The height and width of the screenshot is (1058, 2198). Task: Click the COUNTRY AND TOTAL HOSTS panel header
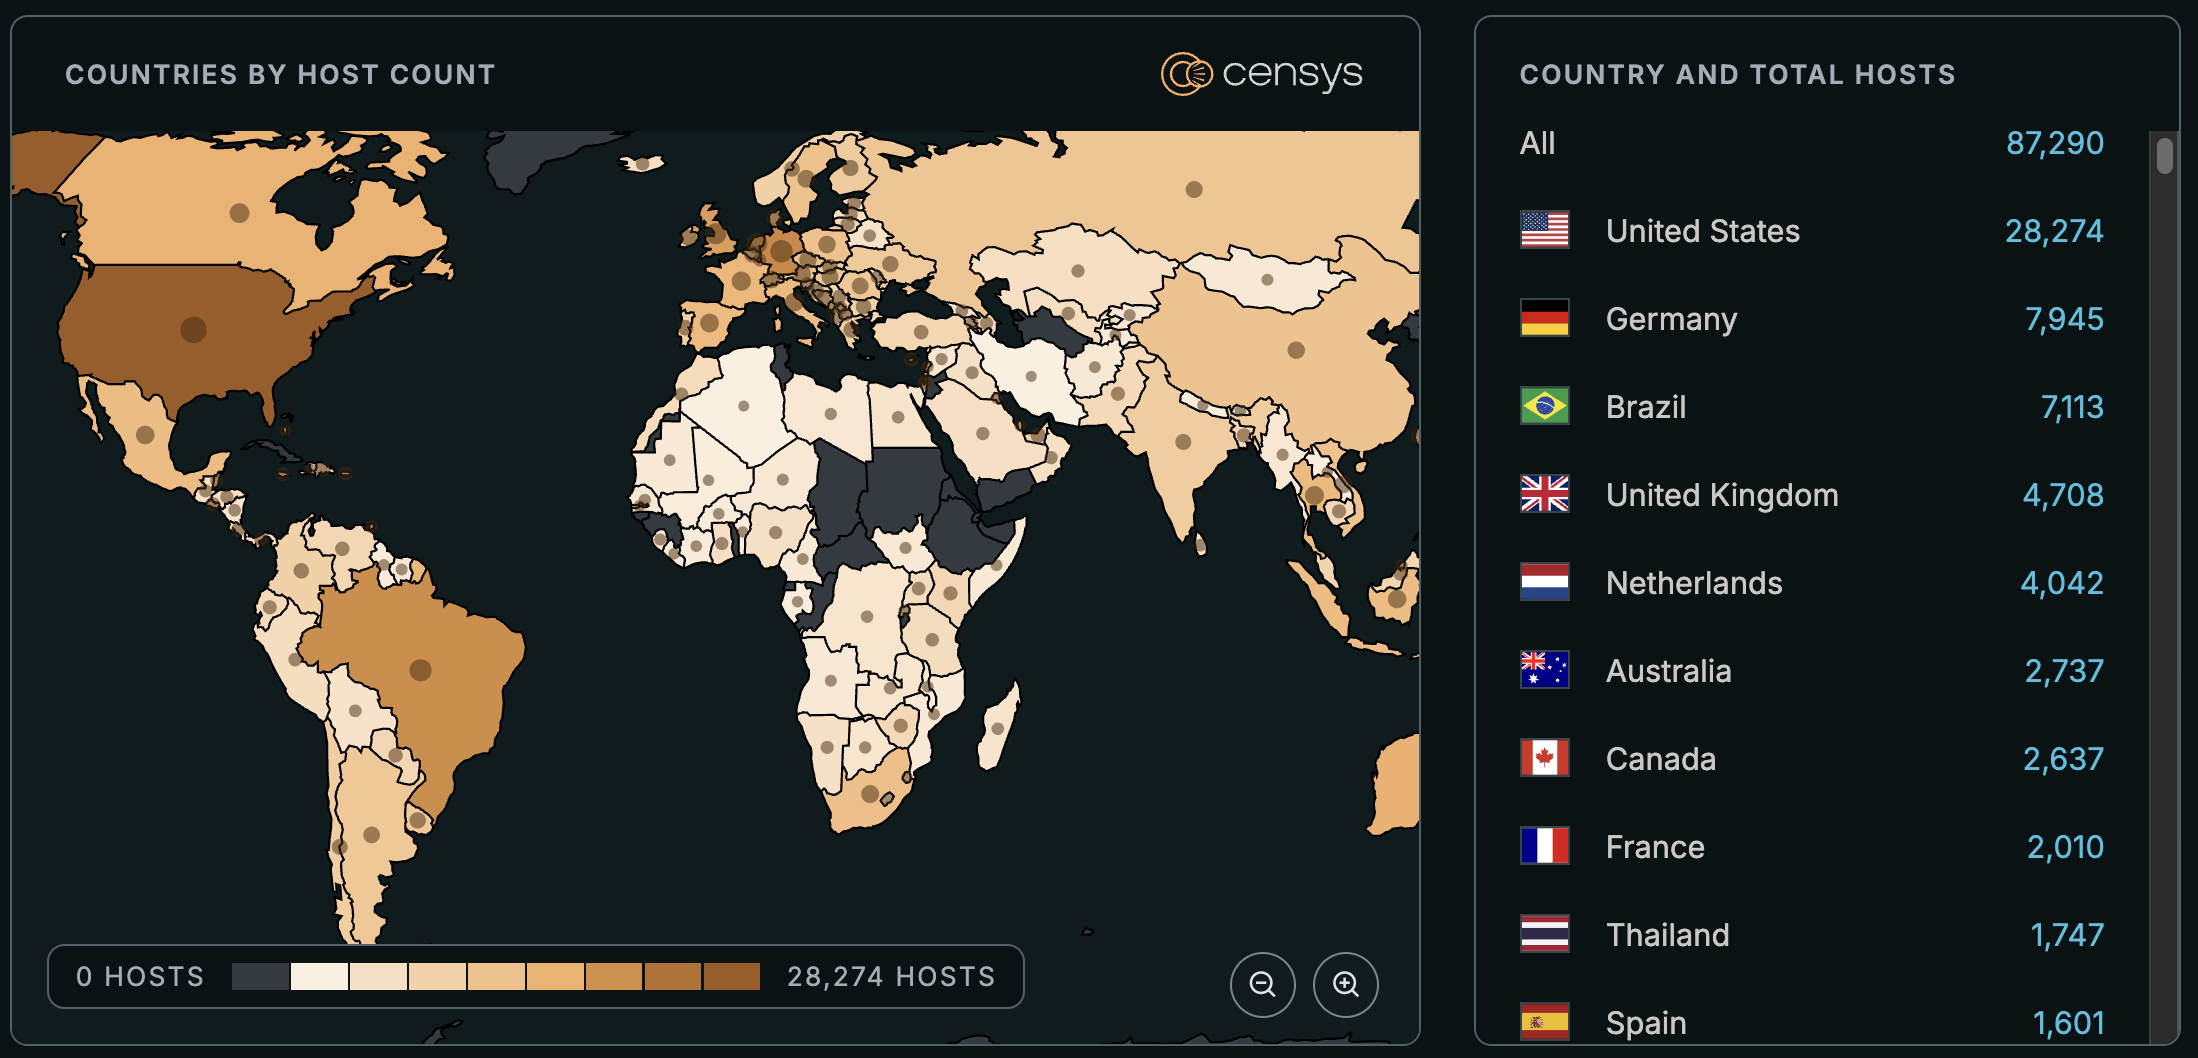click(x=1737, y=74)
